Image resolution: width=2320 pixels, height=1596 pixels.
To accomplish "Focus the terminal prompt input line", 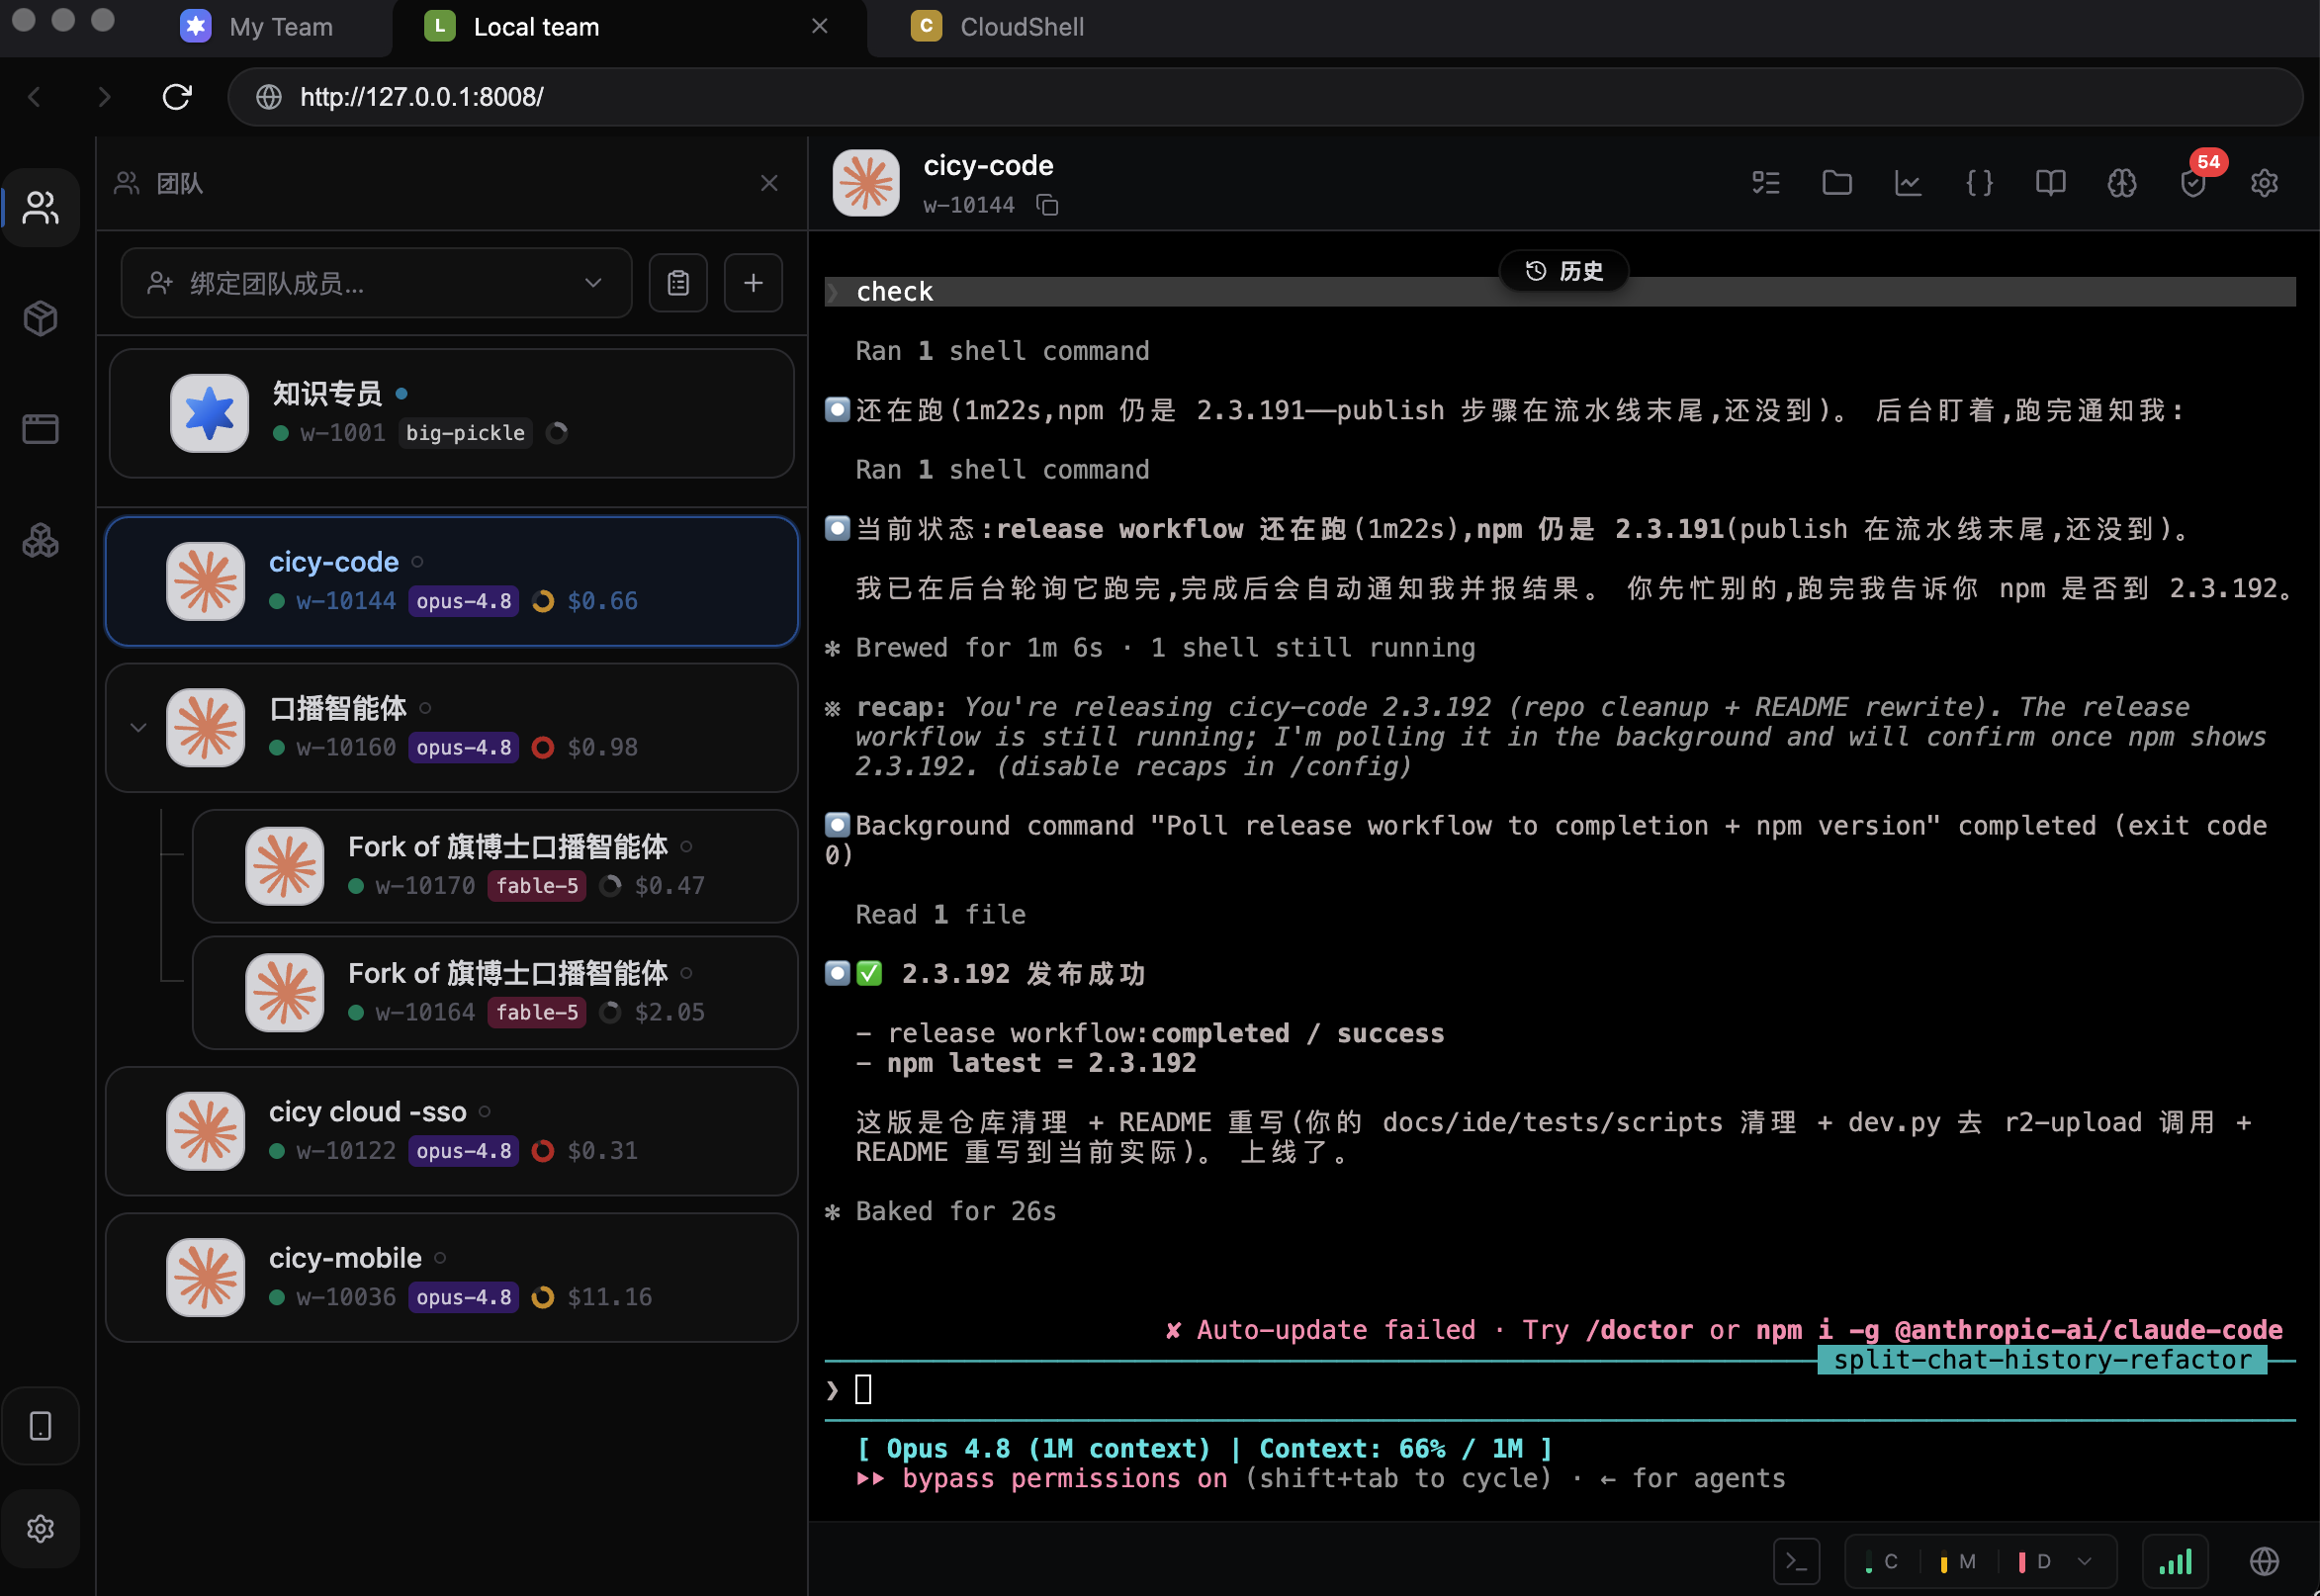I will (1560, 1390).
